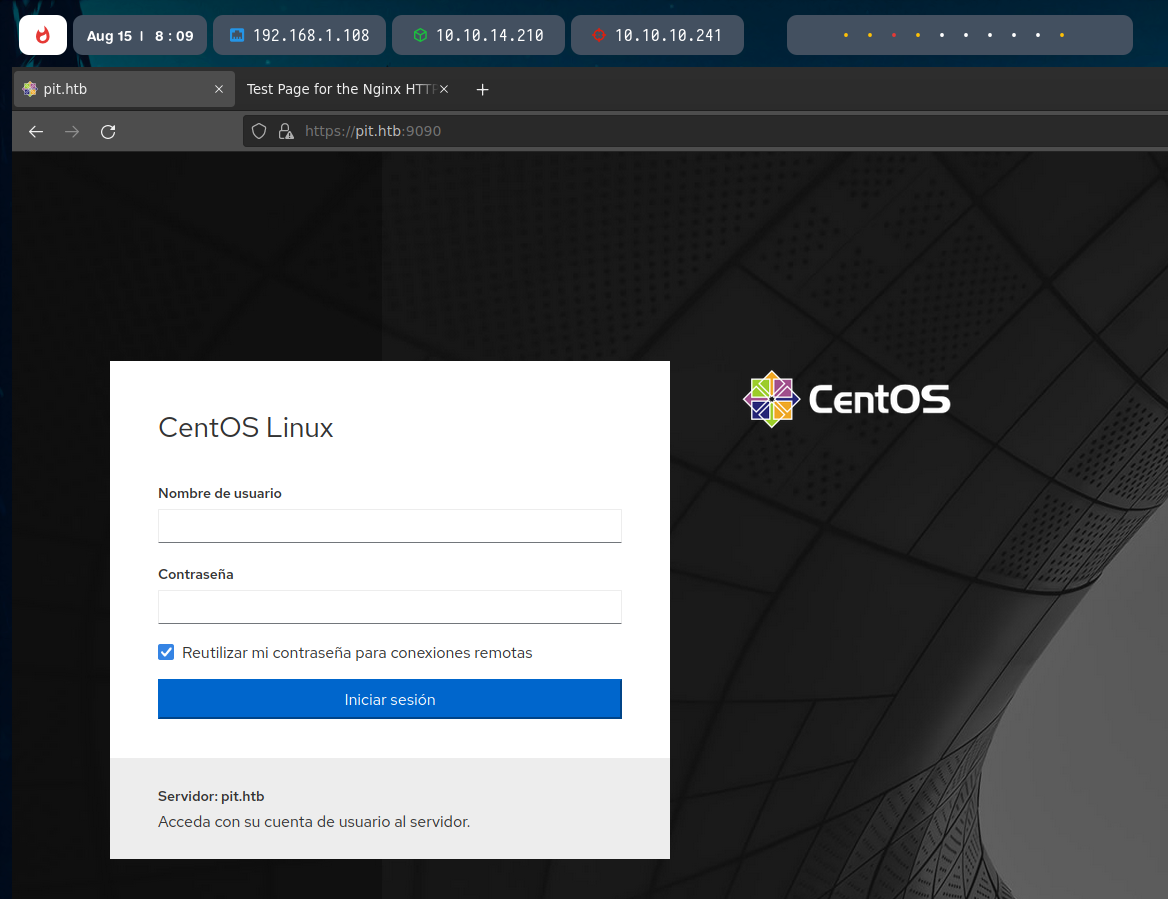Open the padlock site security info
1168x899 pixels.
[x=285, y=131]
